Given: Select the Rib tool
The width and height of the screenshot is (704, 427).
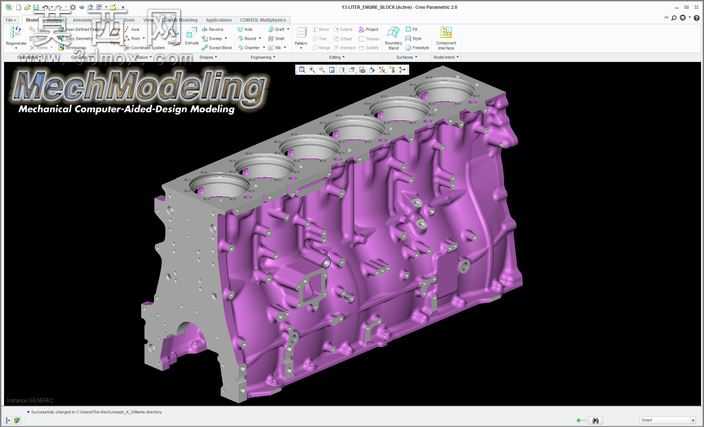Looking at the screenshot, I should [x=275, y=47].
